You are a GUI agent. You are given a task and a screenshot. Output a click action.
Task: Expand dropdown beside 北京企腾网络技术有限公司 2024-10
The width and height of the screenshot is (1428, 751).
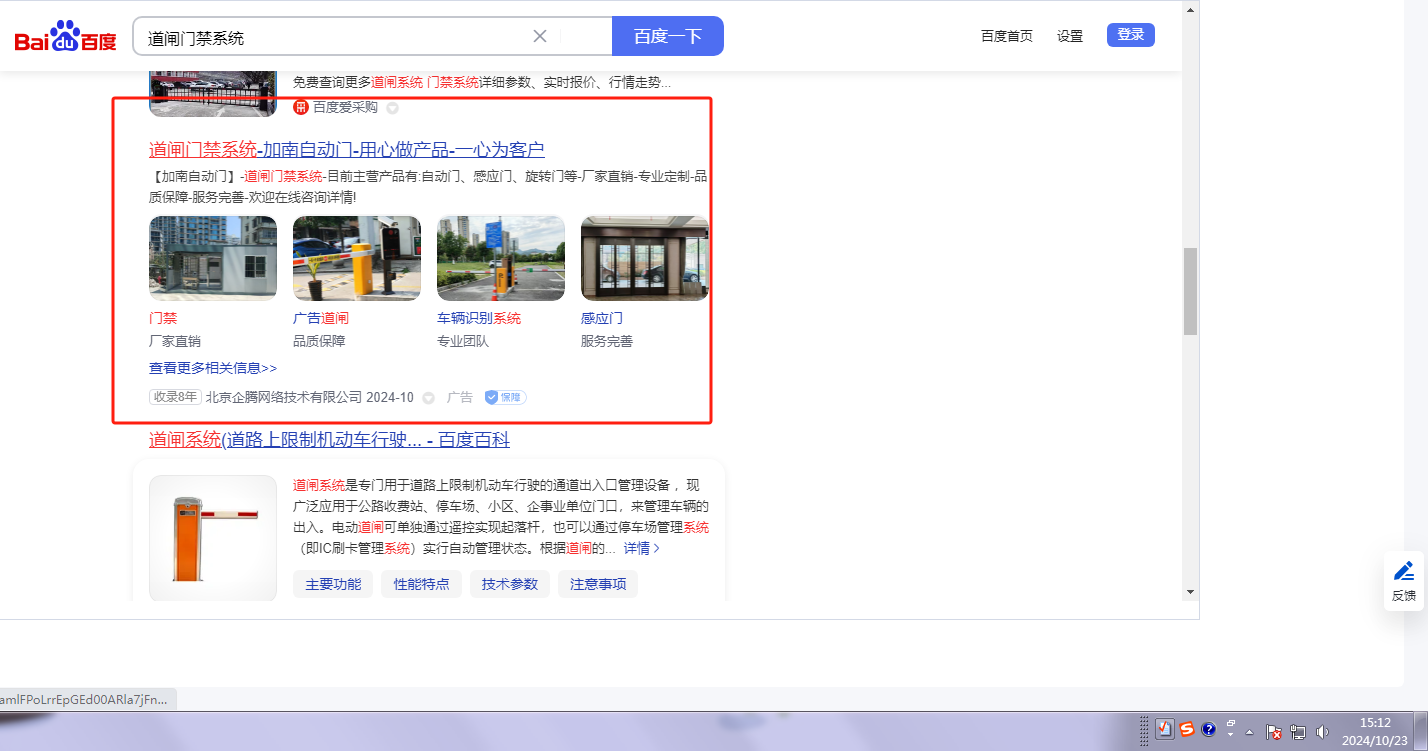pos(429,398)
